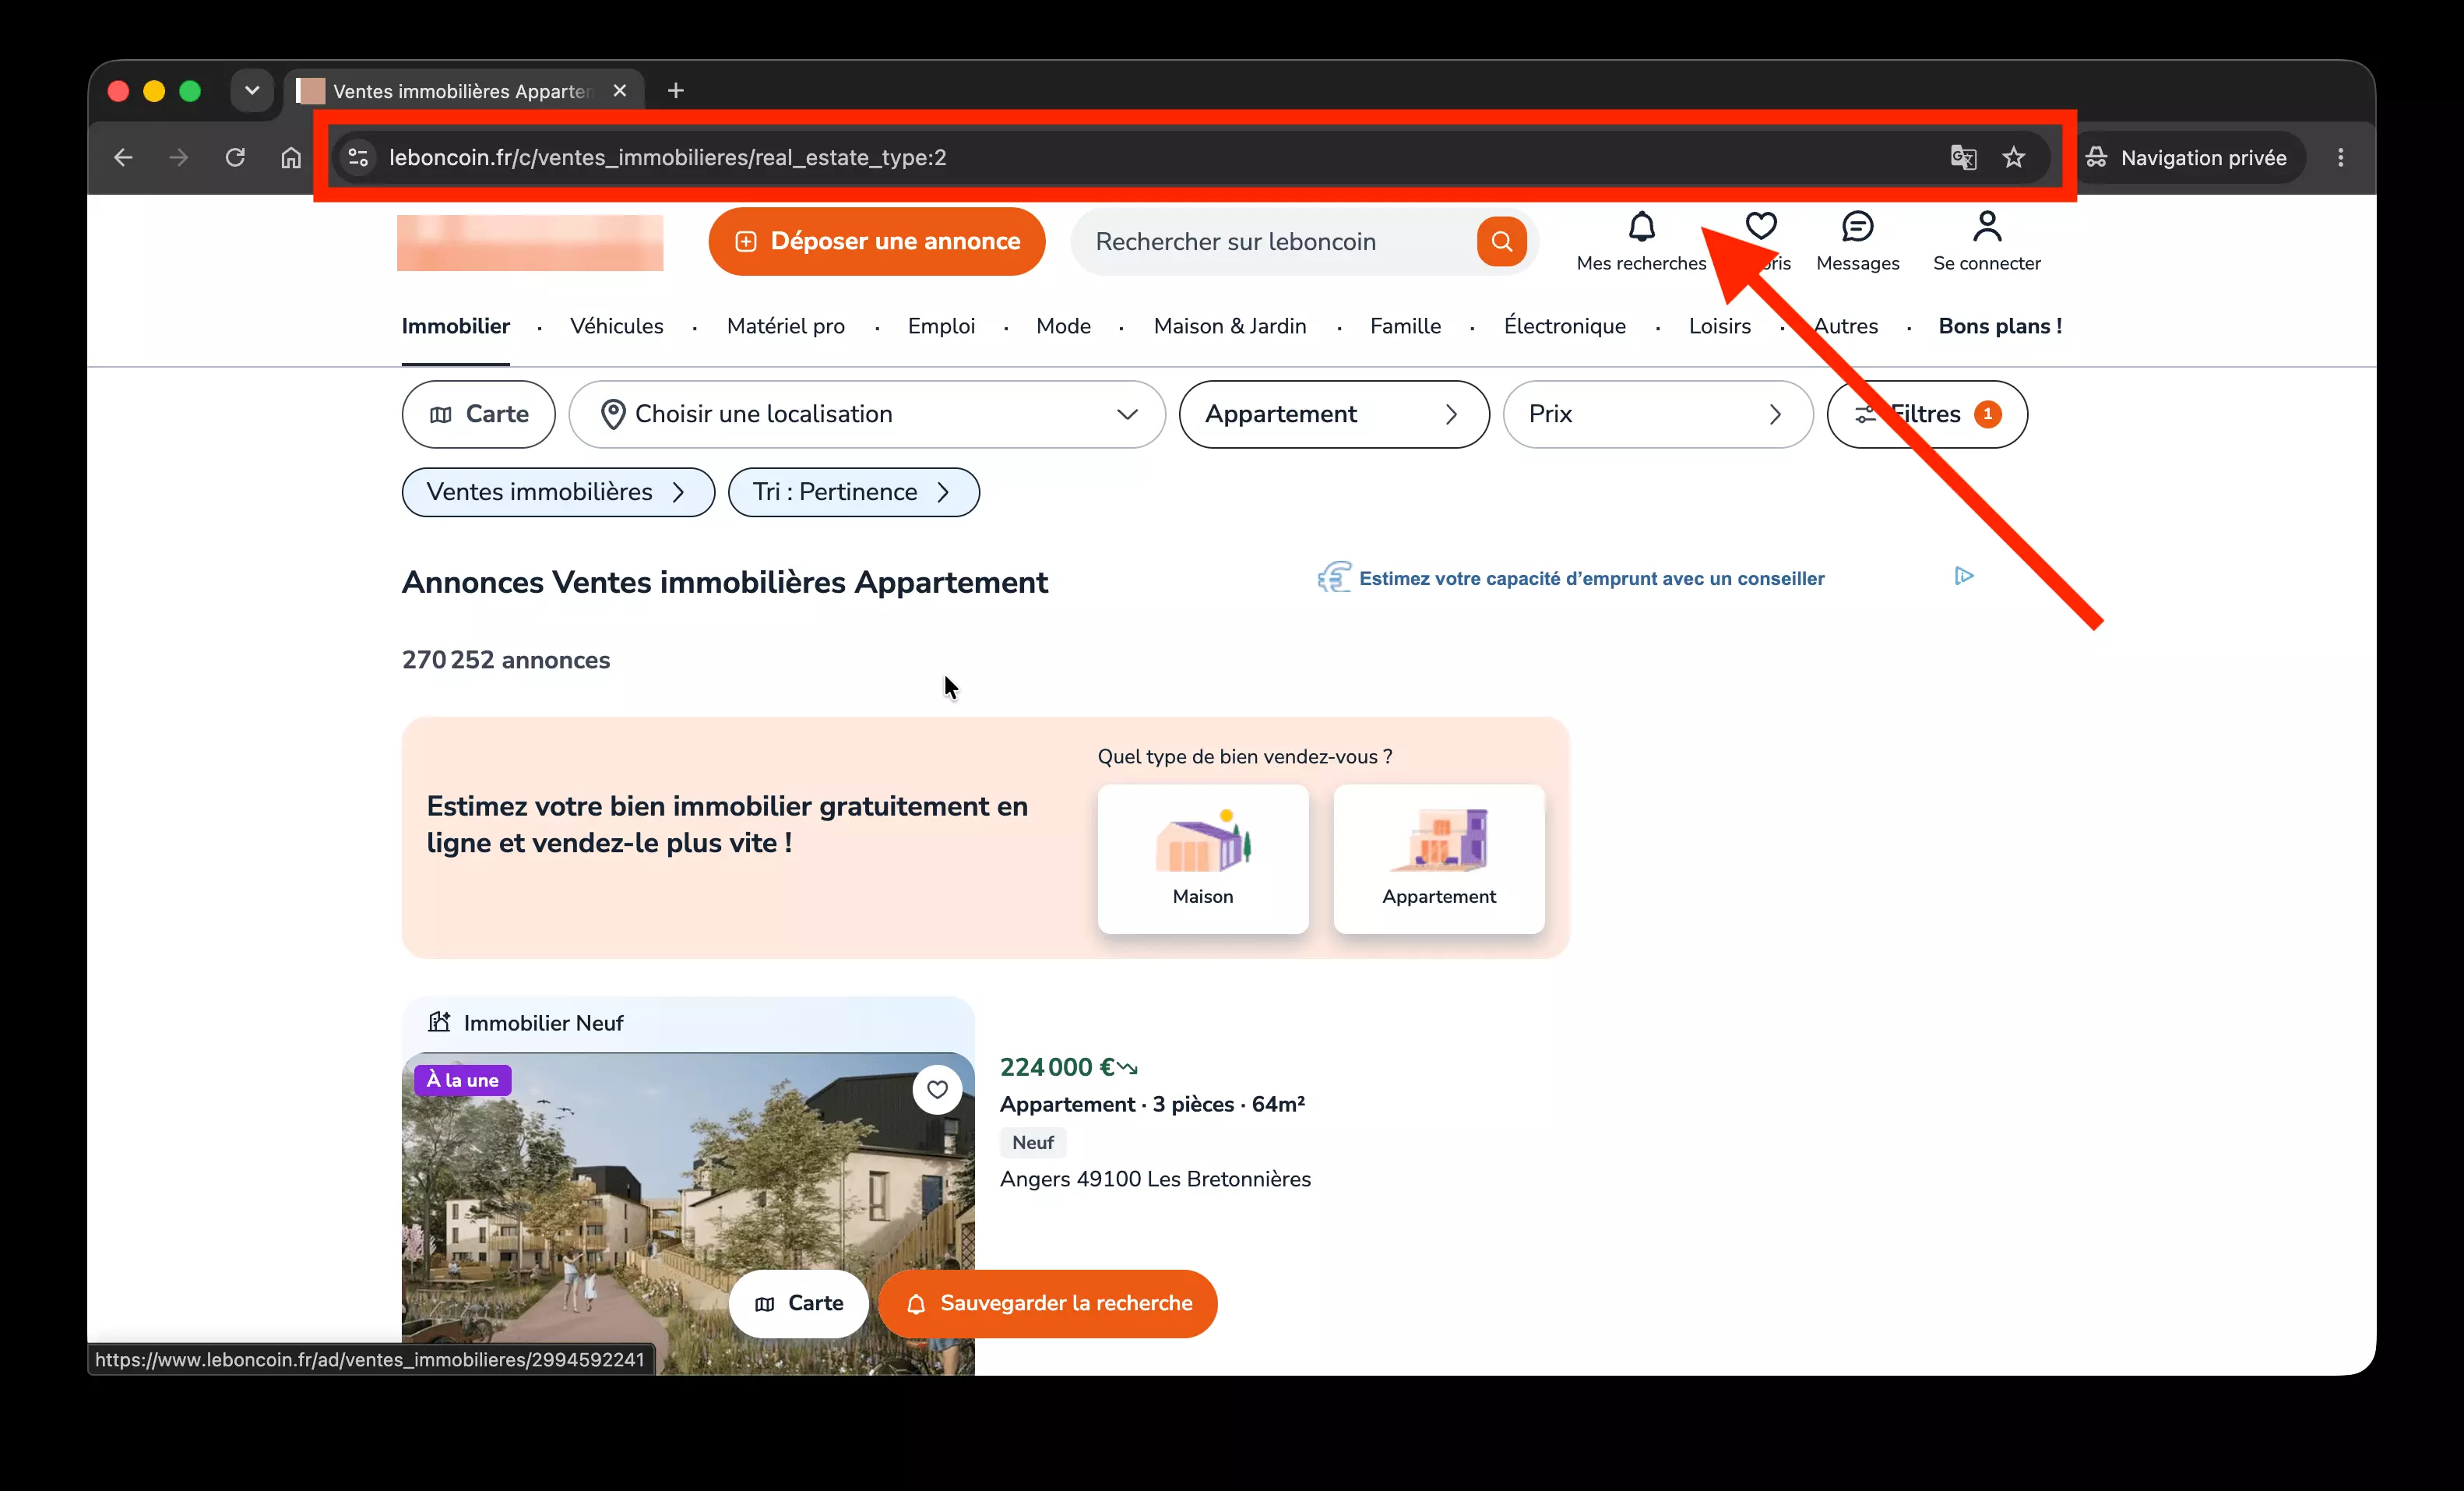Click Sauvegarder la recherche button
Image resolution: width=2464 pixels, height=1491 pixels.
(x=1047, y=1303)
